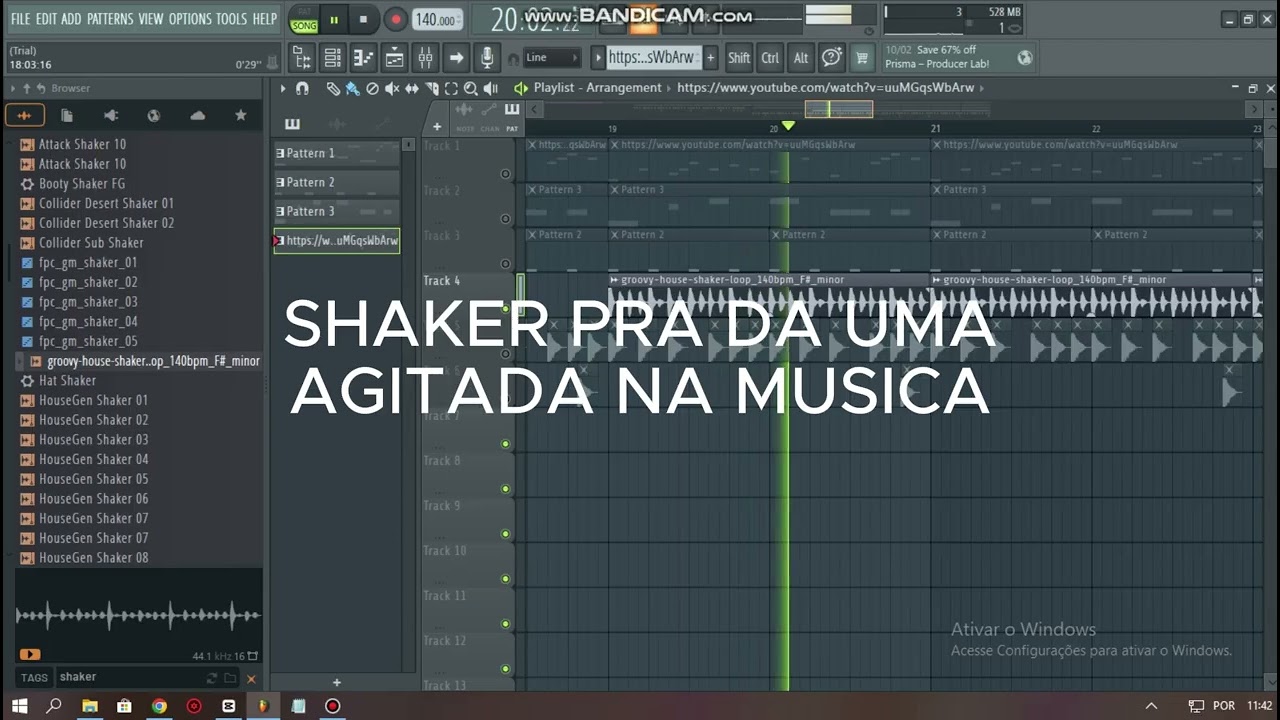This screenshot has height=720, width=1280.
Task: Click the Ctrl modifier button
Action: point(770,58)
